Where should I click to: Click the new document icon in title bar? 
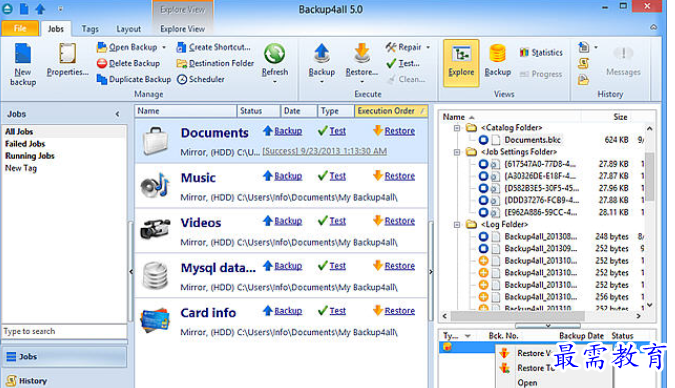pyautogui.click(x=25, y=9)
